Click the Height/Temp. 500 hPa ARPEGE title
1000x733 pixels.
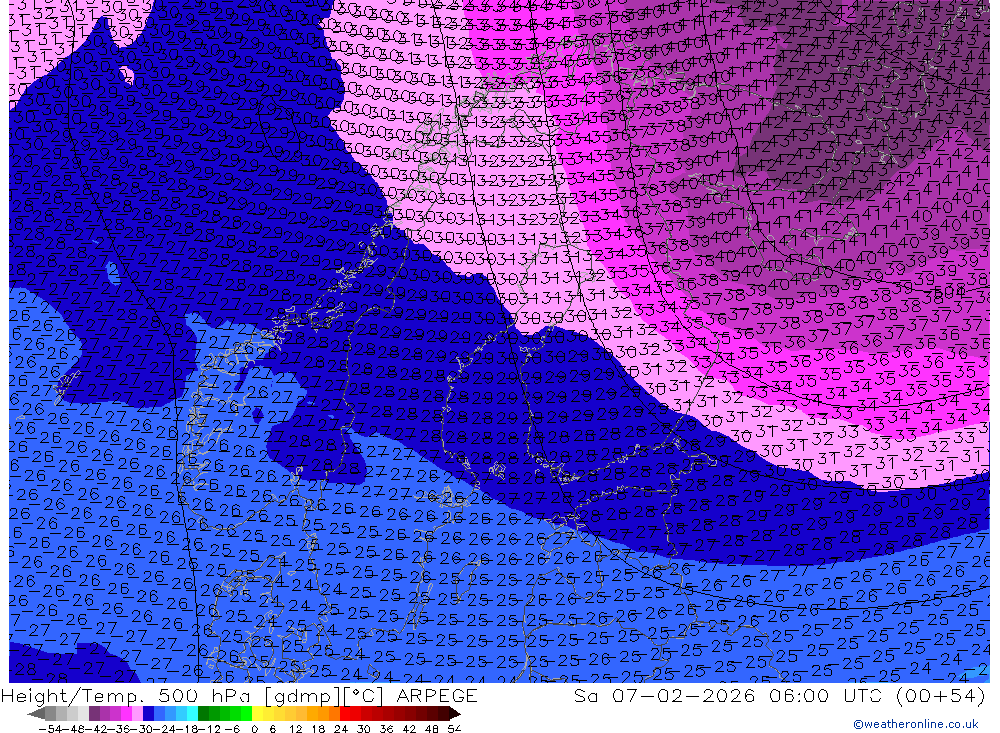pos(239,695)
